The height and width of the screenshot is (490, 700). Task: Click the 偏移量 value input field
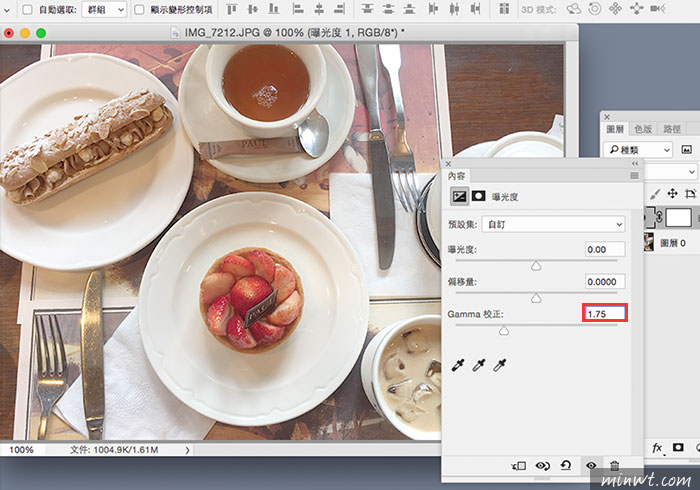pyautogui.click(x=605, y=281)
